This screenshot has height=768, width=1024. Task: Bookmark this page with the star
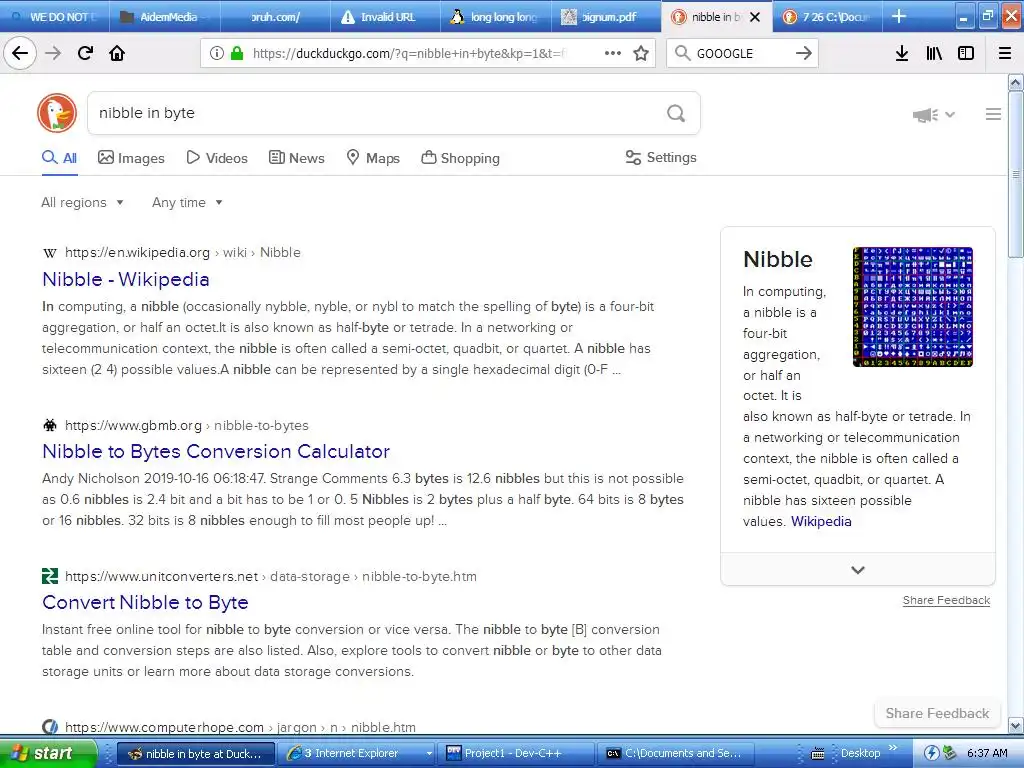(x=641, y=53)
